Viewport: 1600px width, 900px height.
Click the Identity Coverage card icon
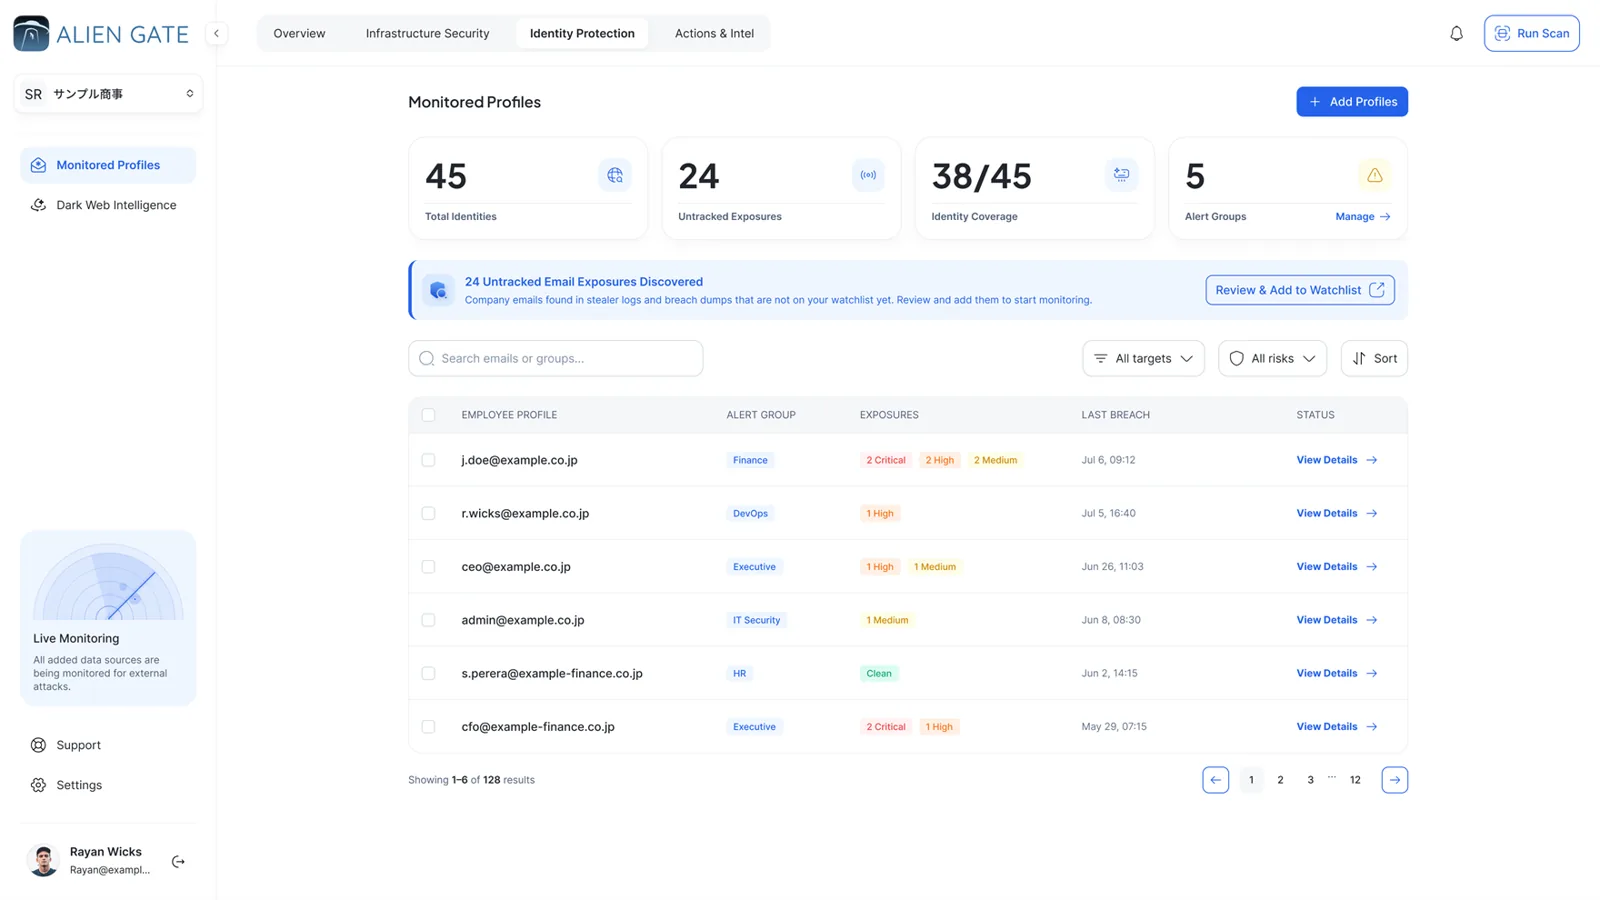tap(1121, 175)
